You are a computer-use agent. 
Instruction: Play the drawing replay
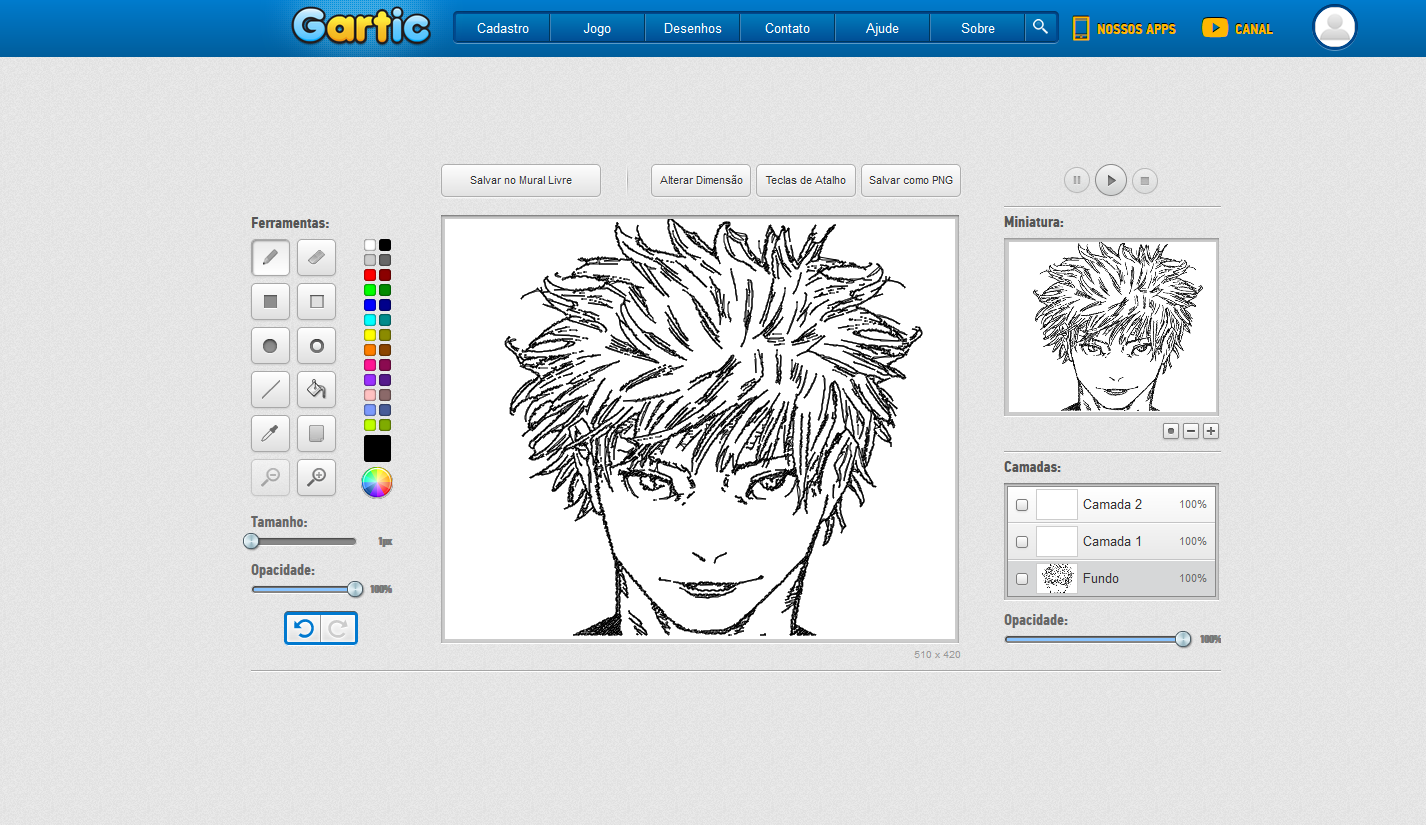click(1111, 181)
